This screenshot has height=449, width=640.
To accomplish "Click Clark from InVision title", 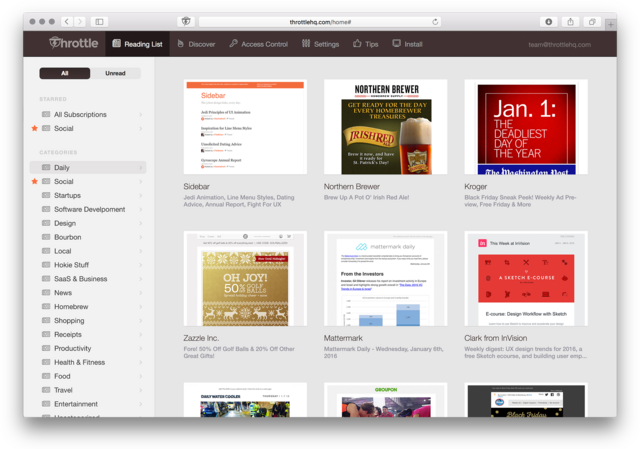I will tap(496, 338).
